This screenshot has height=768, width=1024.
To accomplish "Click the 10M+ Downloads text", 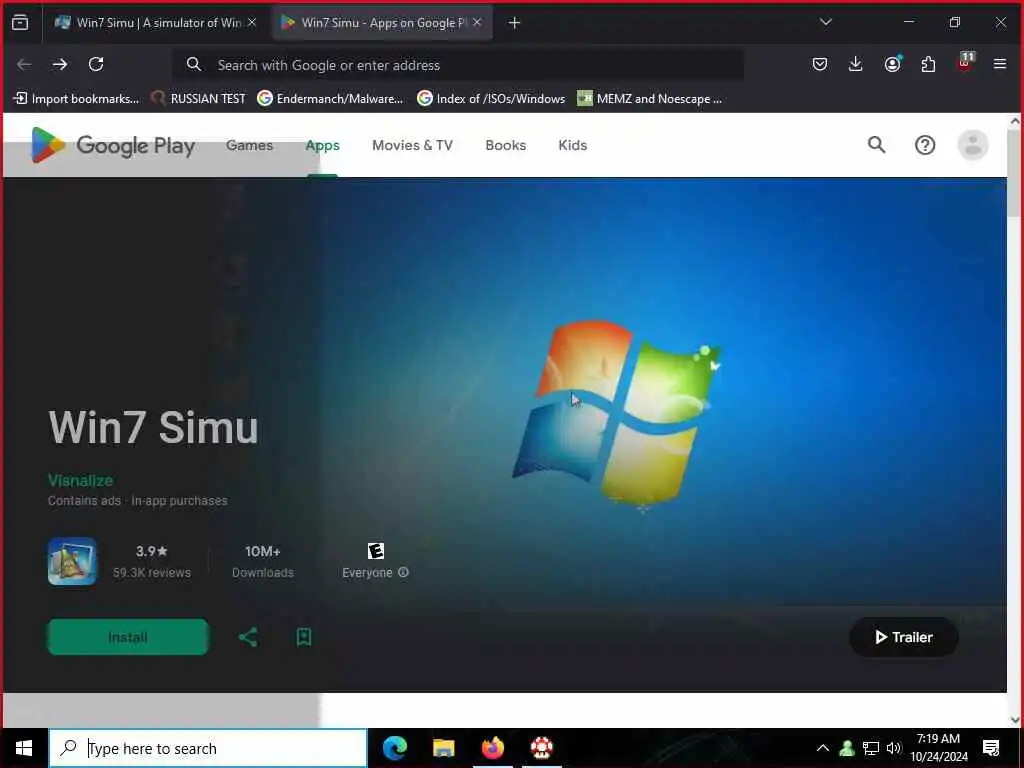I will pos(263,562).
